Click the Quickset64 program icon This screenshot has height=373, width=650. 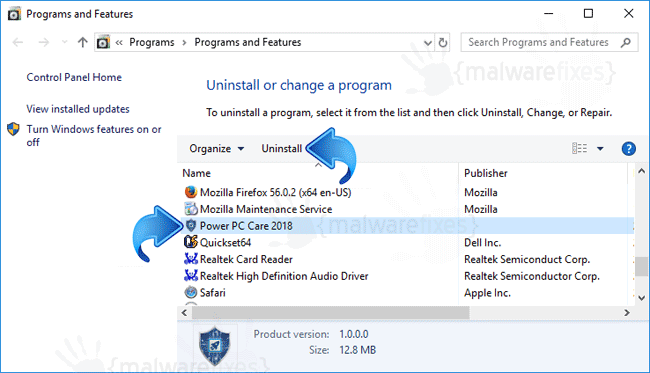(x=191, y=242)
